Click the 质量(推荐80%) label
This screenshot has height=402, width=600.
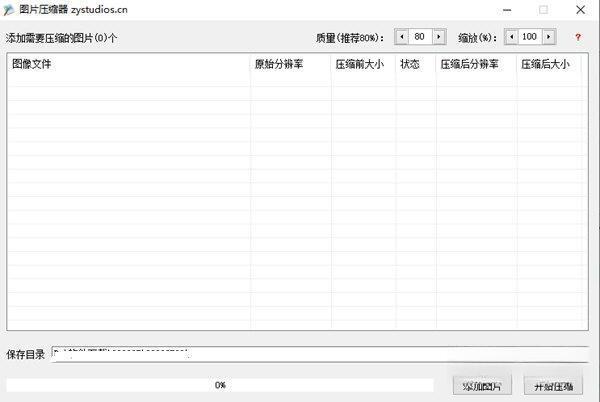click(350, 38)
